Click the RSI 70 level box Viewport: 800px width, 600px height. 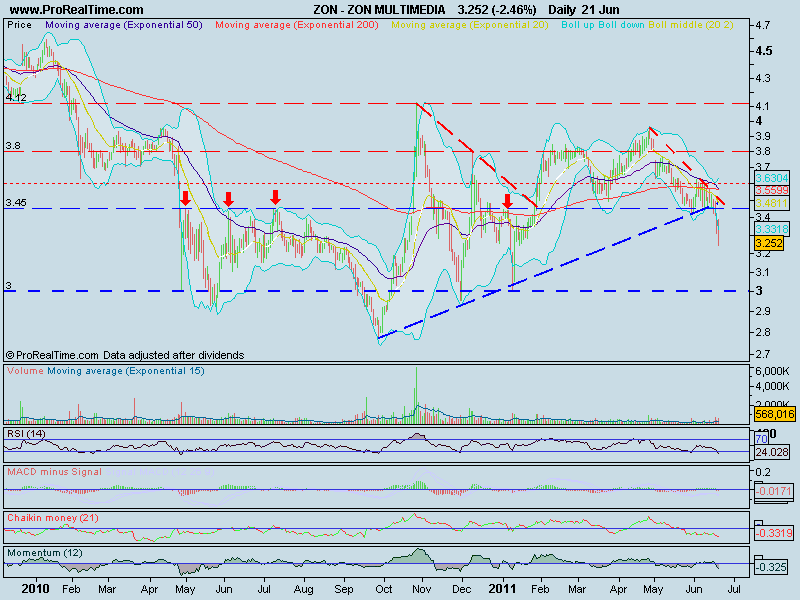(761, 439)
